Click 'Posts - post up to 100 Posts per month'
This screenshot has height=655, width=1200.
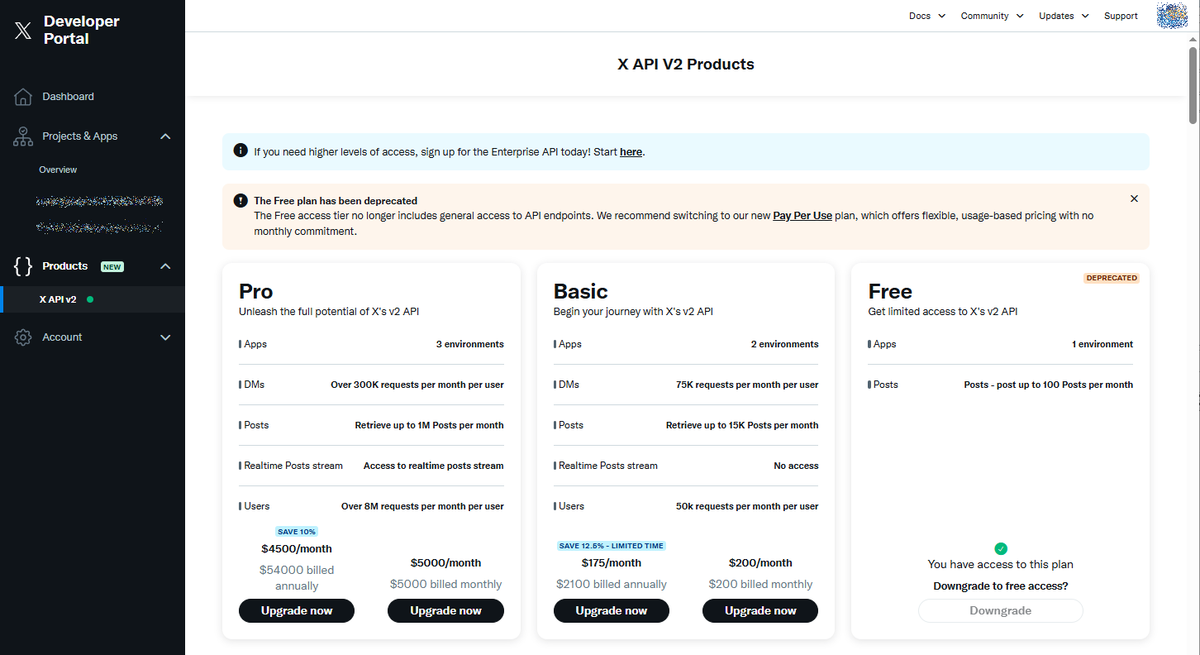[1048, 385]
